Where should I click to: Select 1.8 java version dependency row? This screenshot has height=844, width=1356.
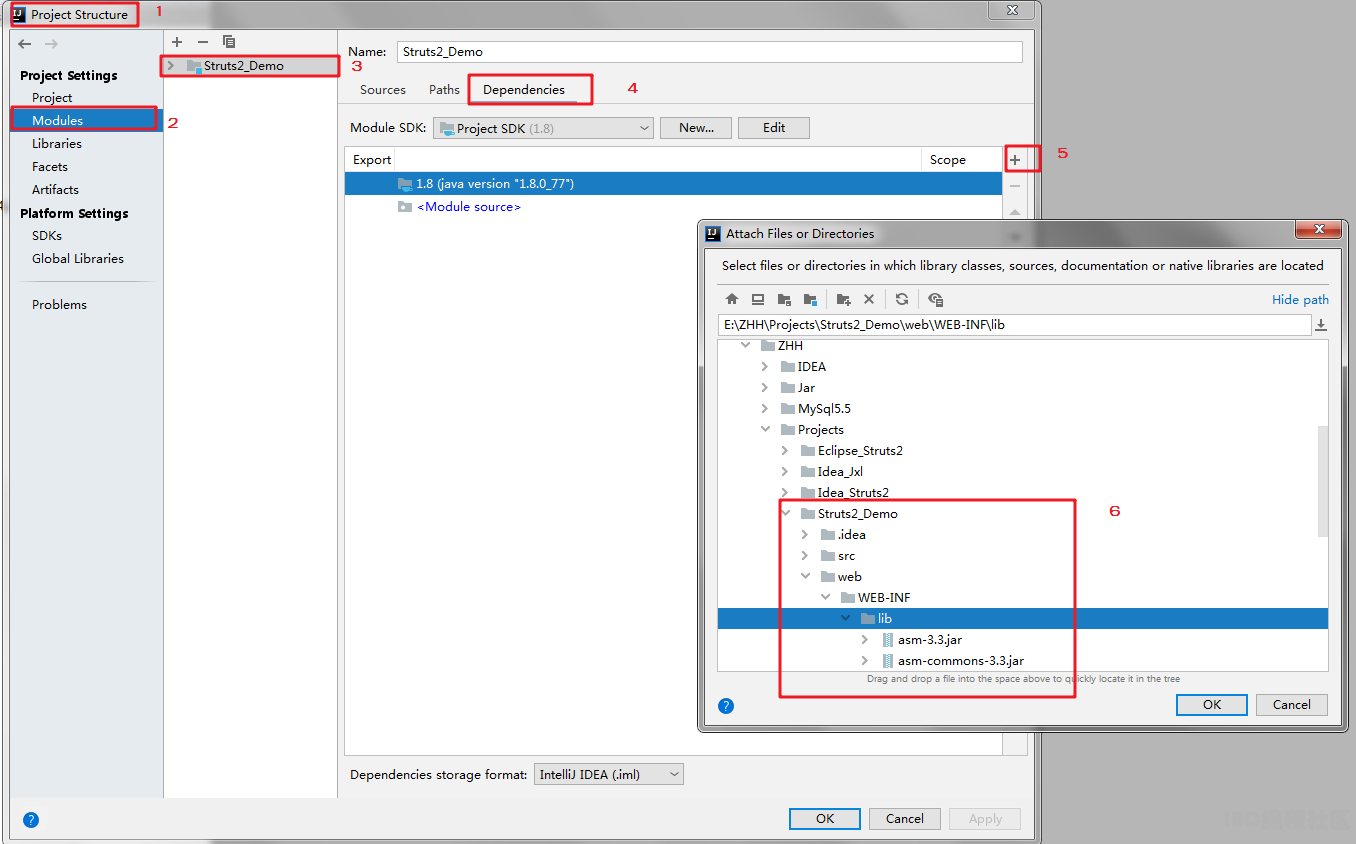(673, 184)
